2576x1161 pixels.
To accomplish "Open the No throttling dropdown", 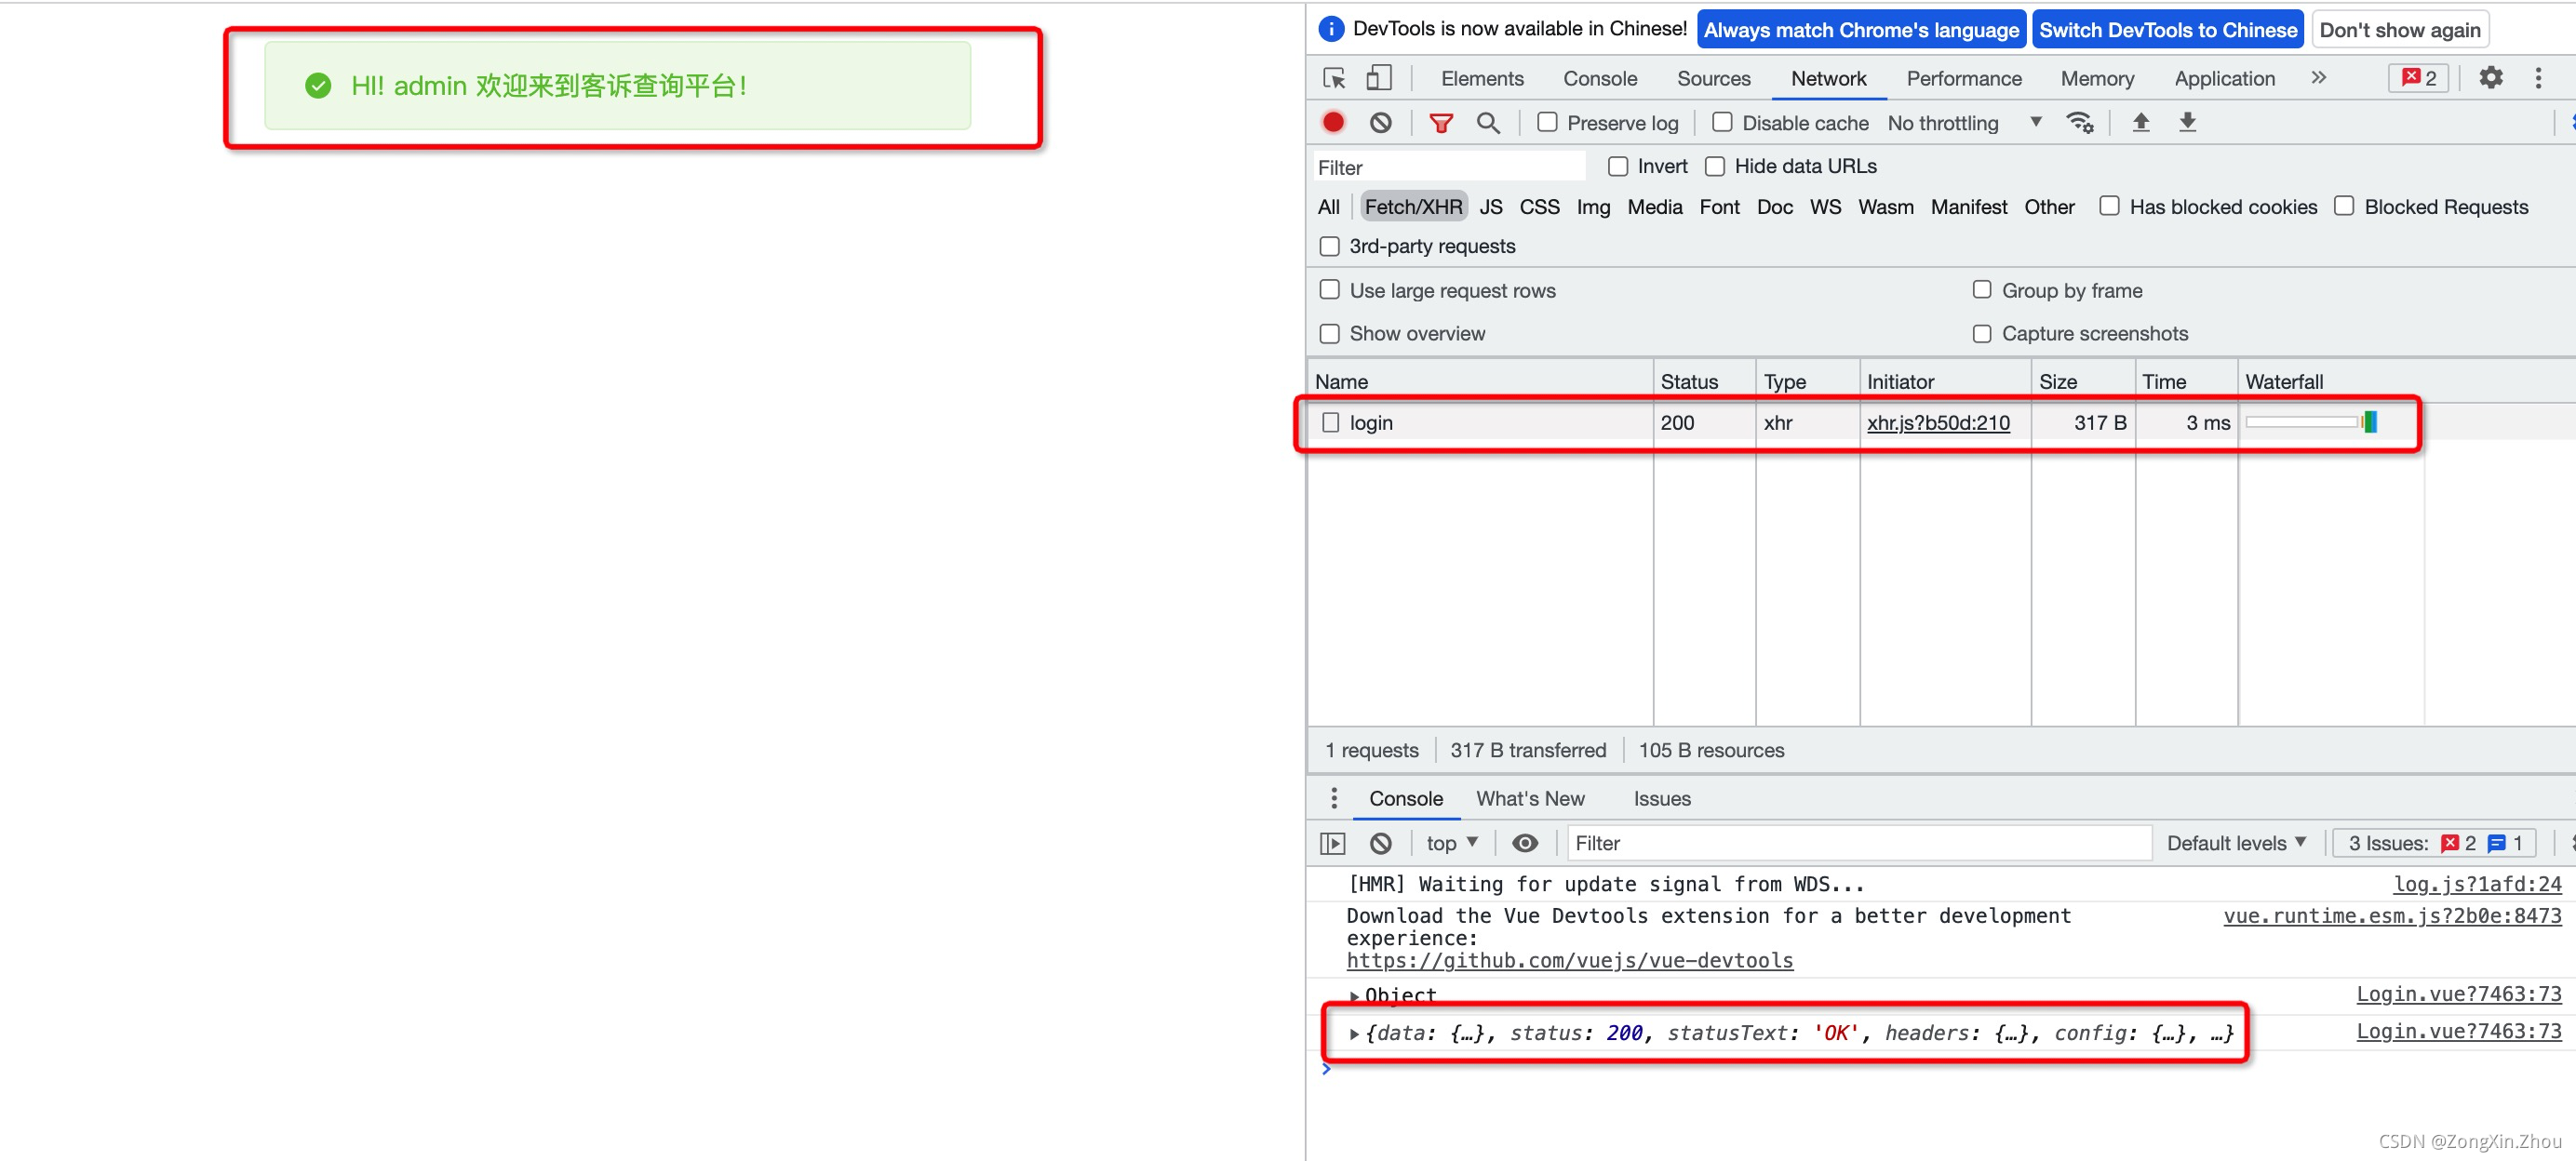I will (x=1964, y=122).
